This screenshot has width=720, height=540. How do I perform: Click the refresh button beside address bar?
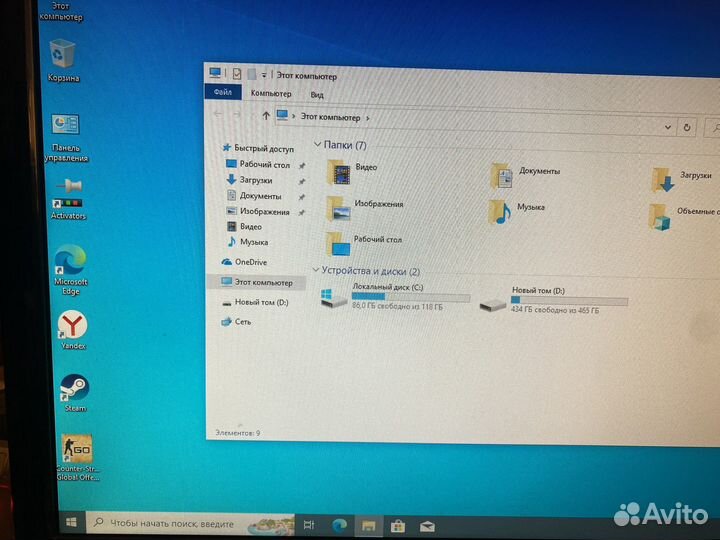pyautogui.click(x=686, y=127)
